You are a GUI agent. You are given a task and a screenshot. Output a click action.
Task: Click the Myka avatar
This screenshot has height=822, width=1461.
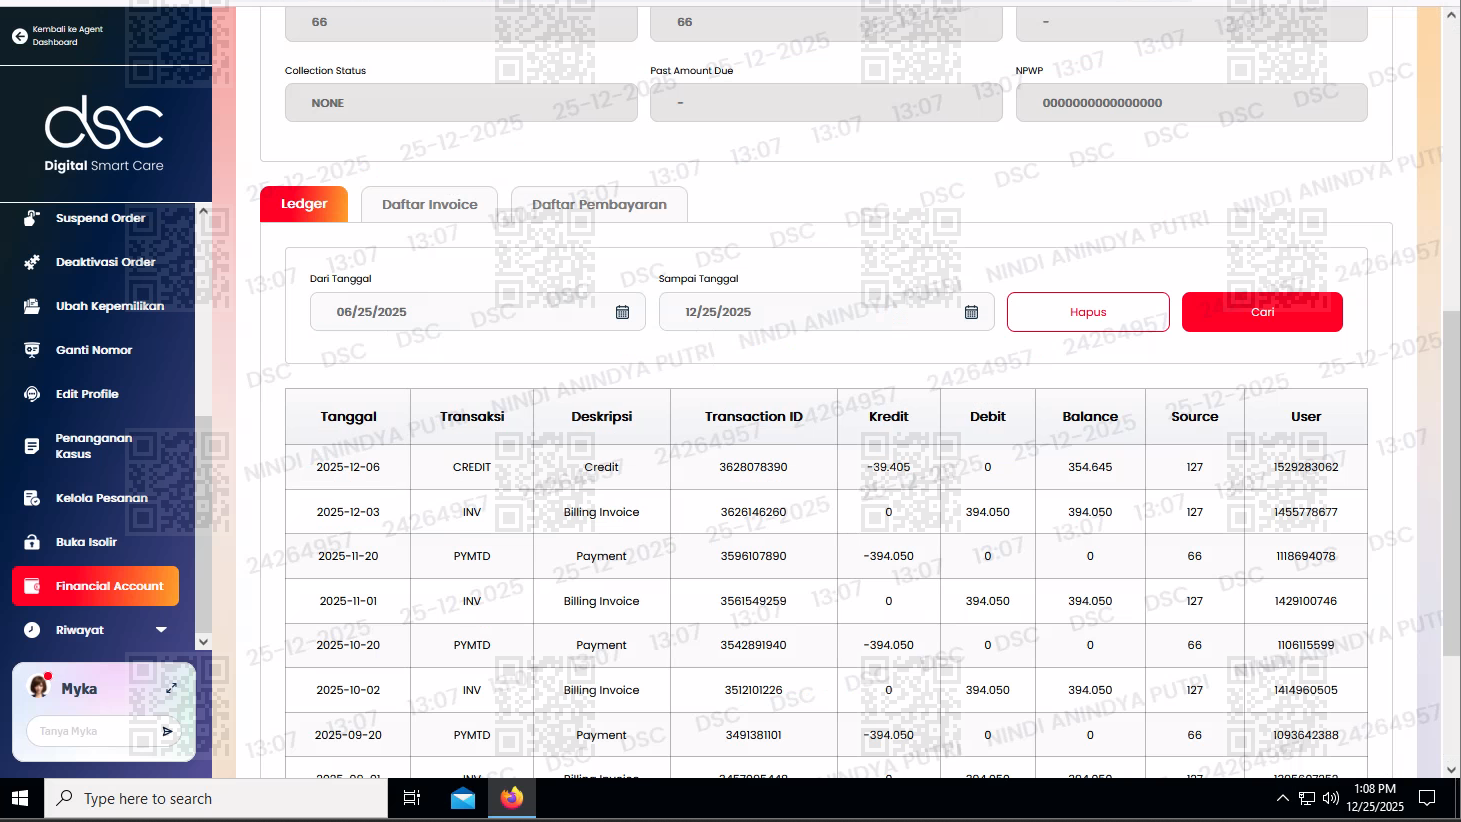(x=39, y=687)
